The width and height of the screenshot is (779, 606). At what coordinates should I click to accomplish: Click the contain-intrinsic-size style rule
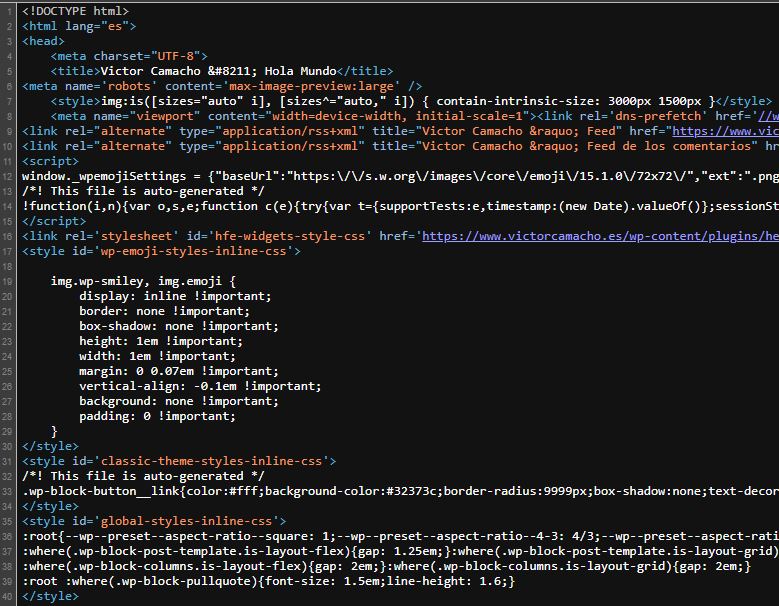(408, 101)
